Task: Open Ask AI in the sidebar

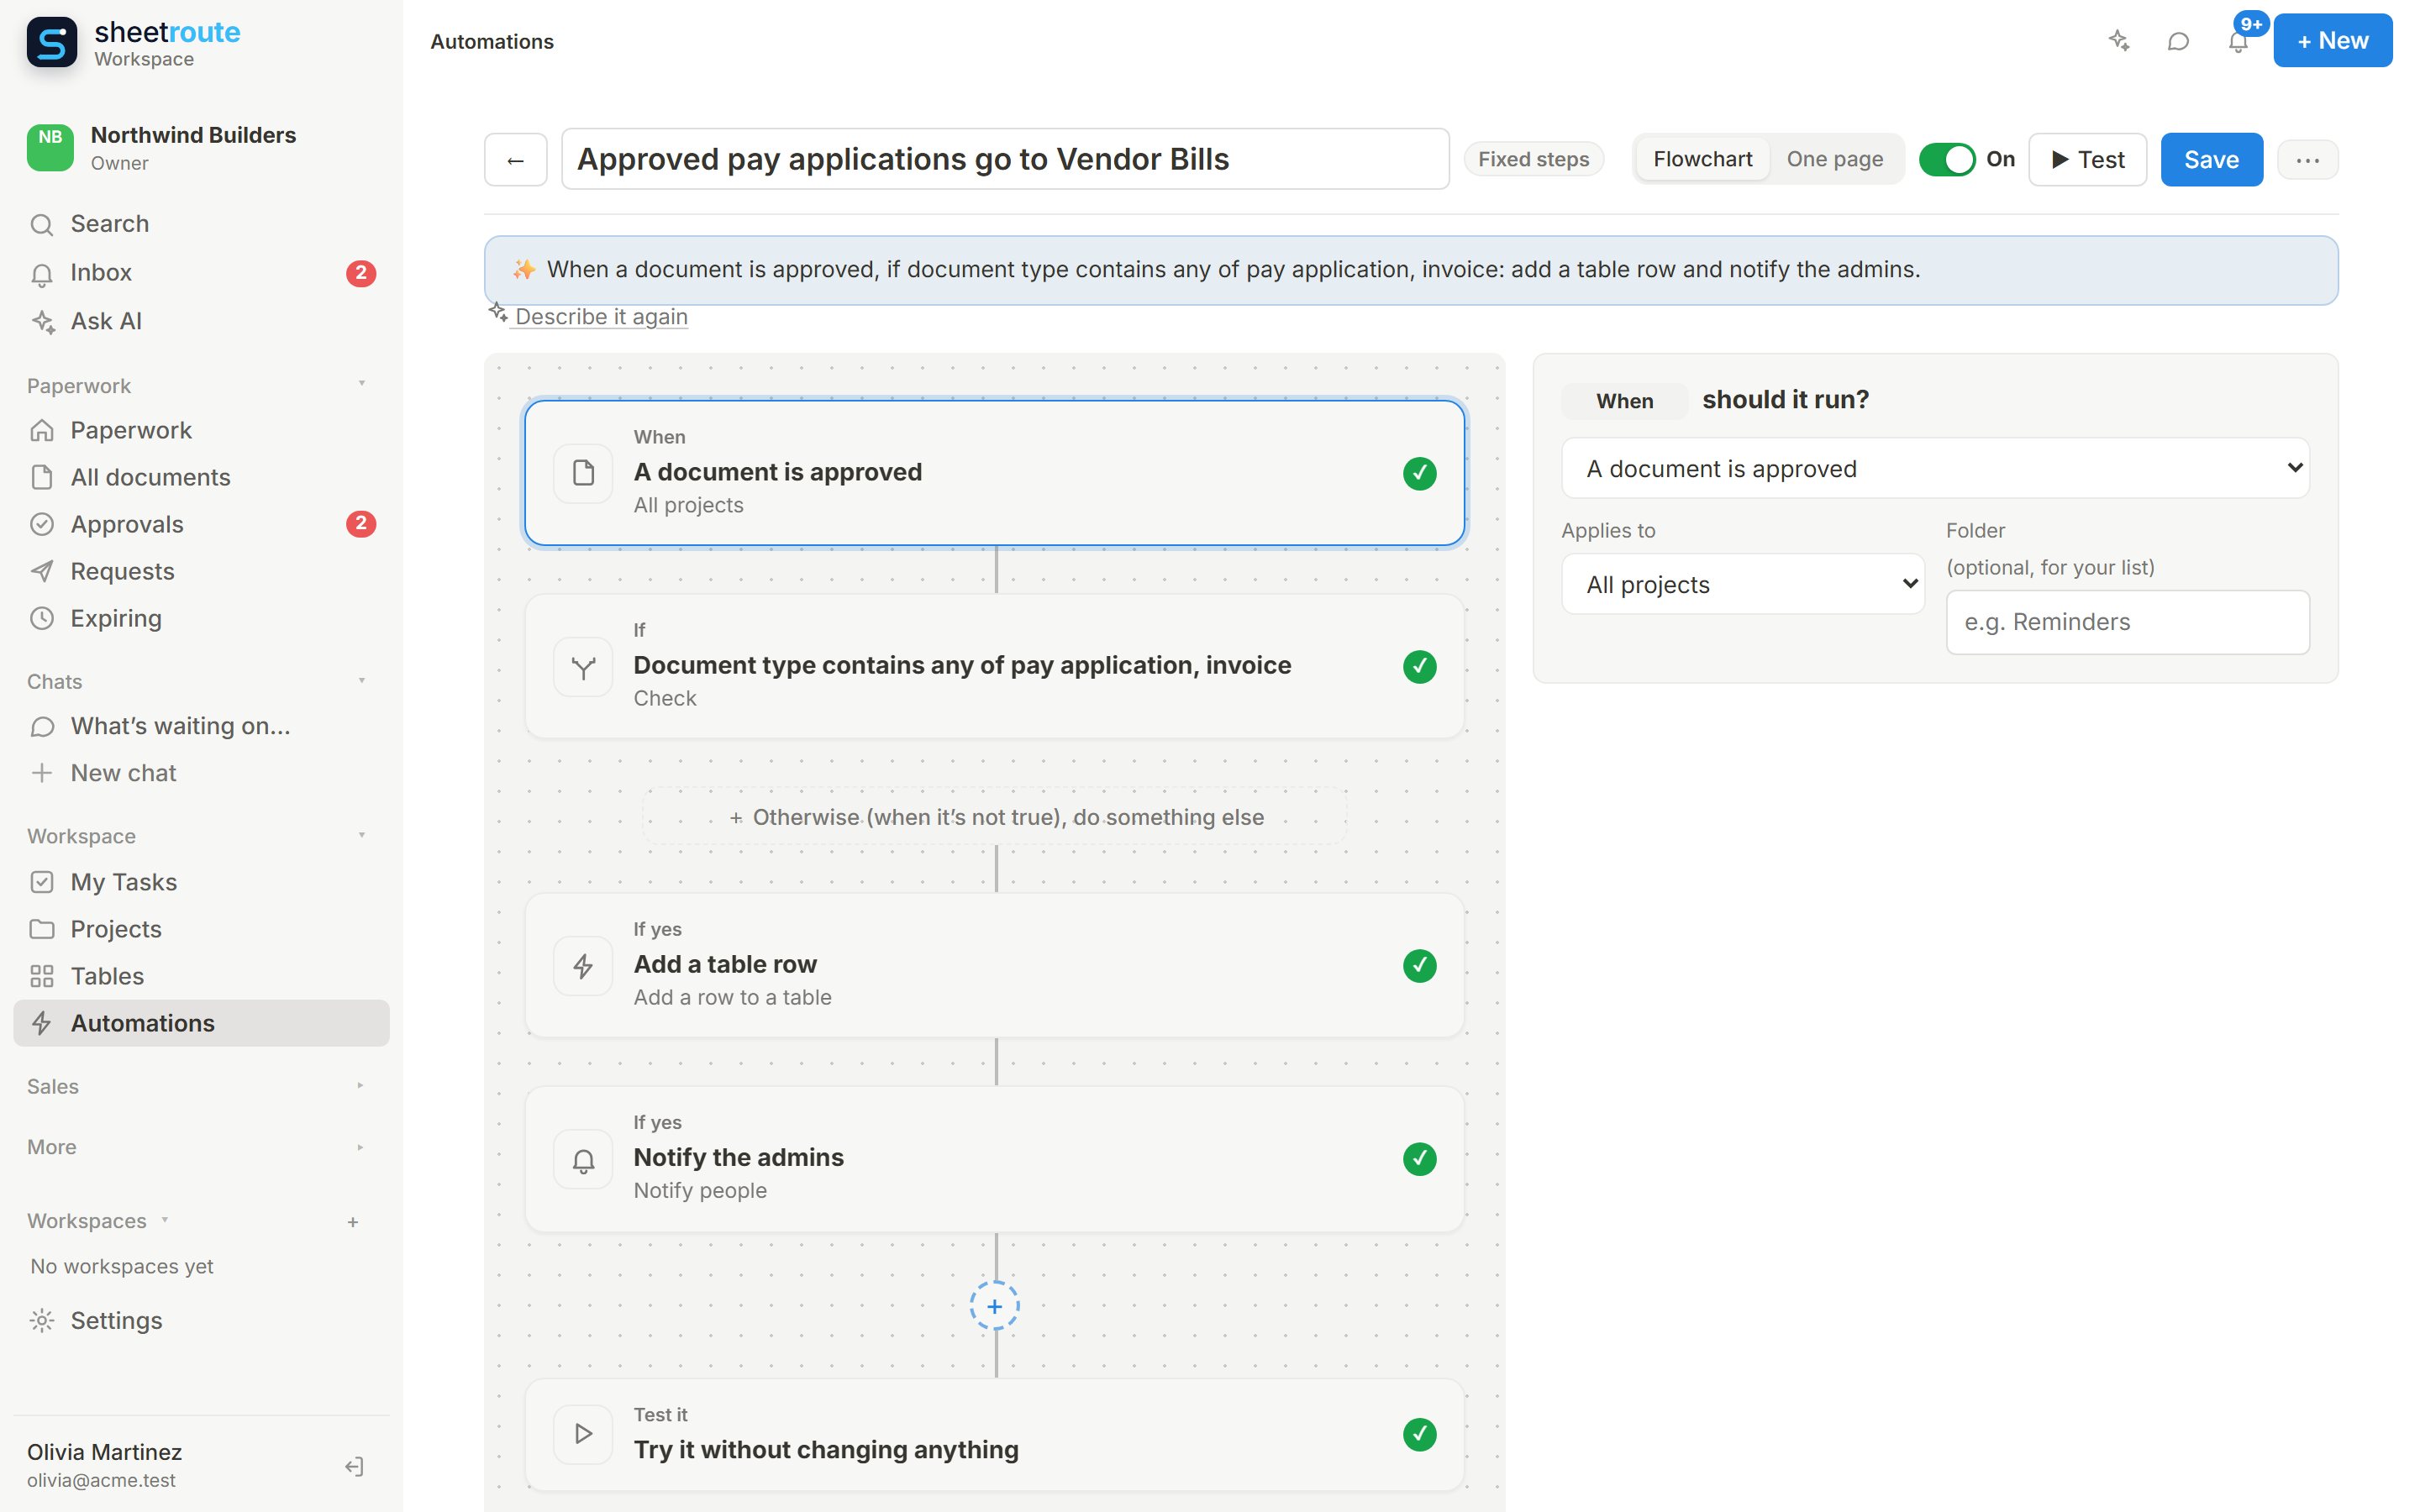Action: point(201,321)
